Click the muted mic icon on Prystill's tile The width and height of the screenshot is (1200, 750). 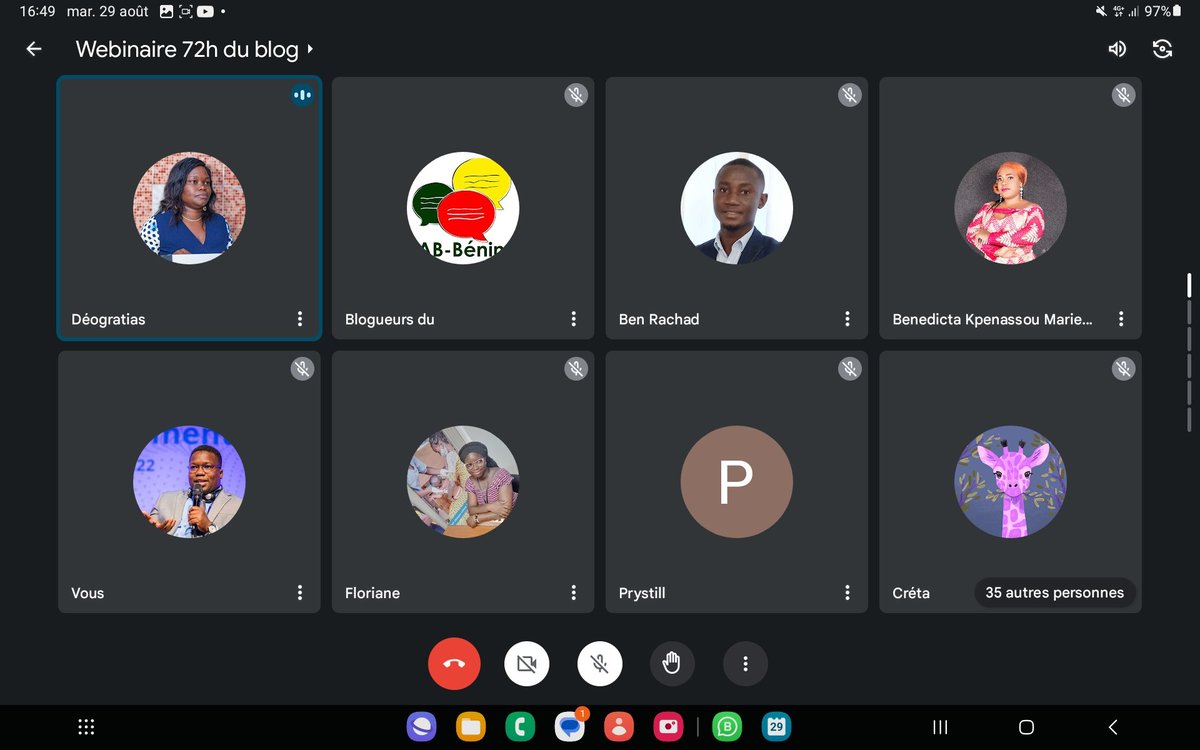(850, 369)
